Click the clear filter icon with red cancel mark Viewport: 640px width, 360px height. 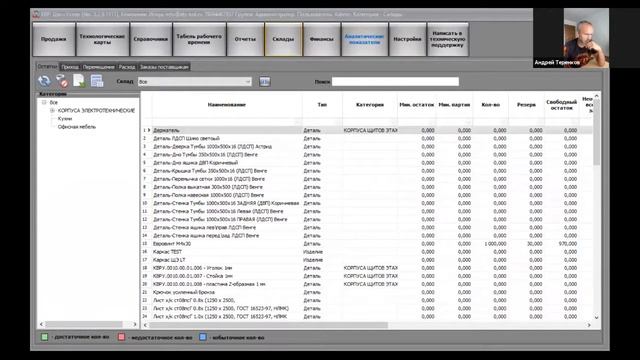pyautogui.click(x=62, y=81)
